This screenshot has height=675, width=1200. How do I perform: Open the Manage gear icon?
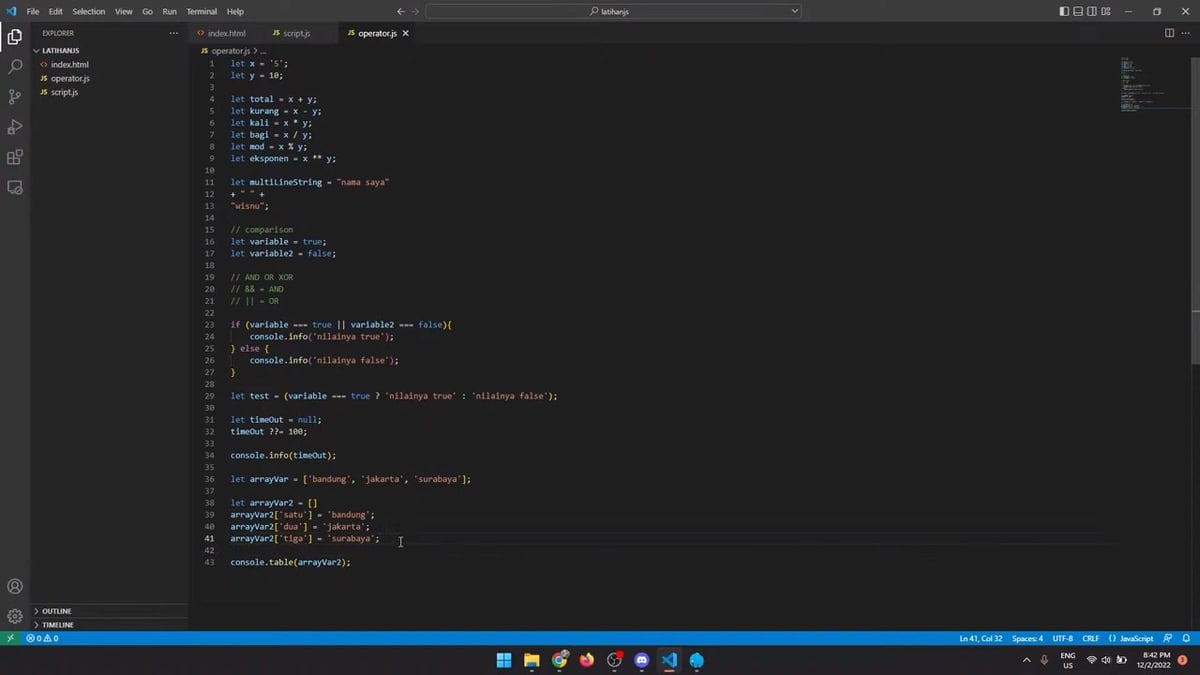15,616
